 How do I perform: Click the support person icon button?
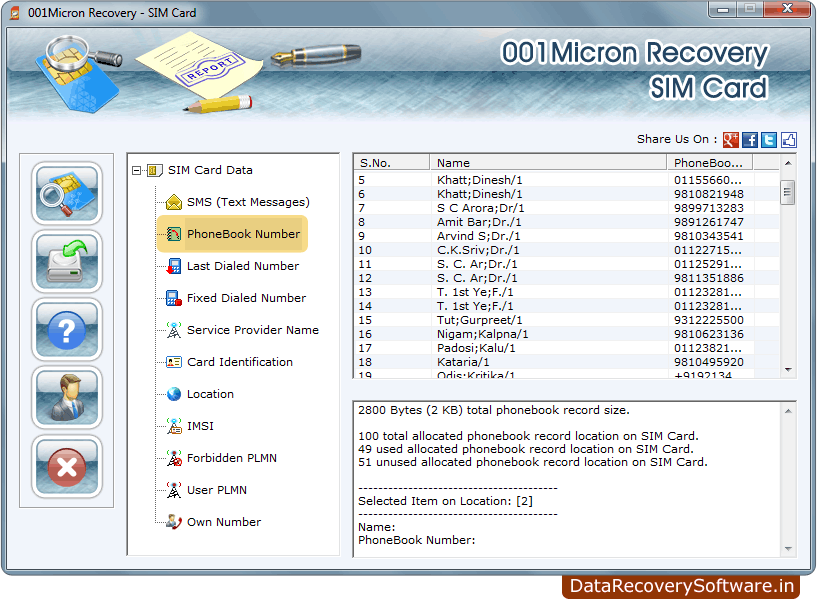coord(67,398)
